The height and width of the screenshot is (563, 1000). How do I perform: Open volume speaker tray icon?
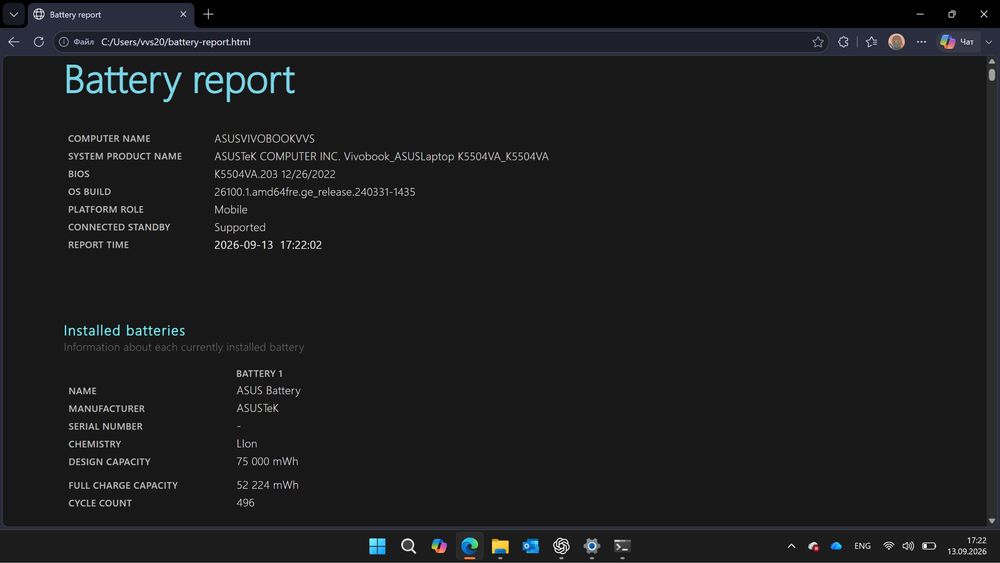[x=908, y=546]
